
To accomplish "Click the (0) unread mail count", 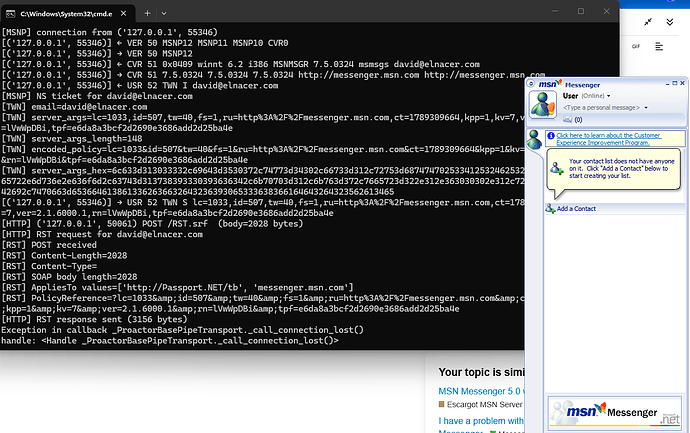I will click(x=578, y=120).
